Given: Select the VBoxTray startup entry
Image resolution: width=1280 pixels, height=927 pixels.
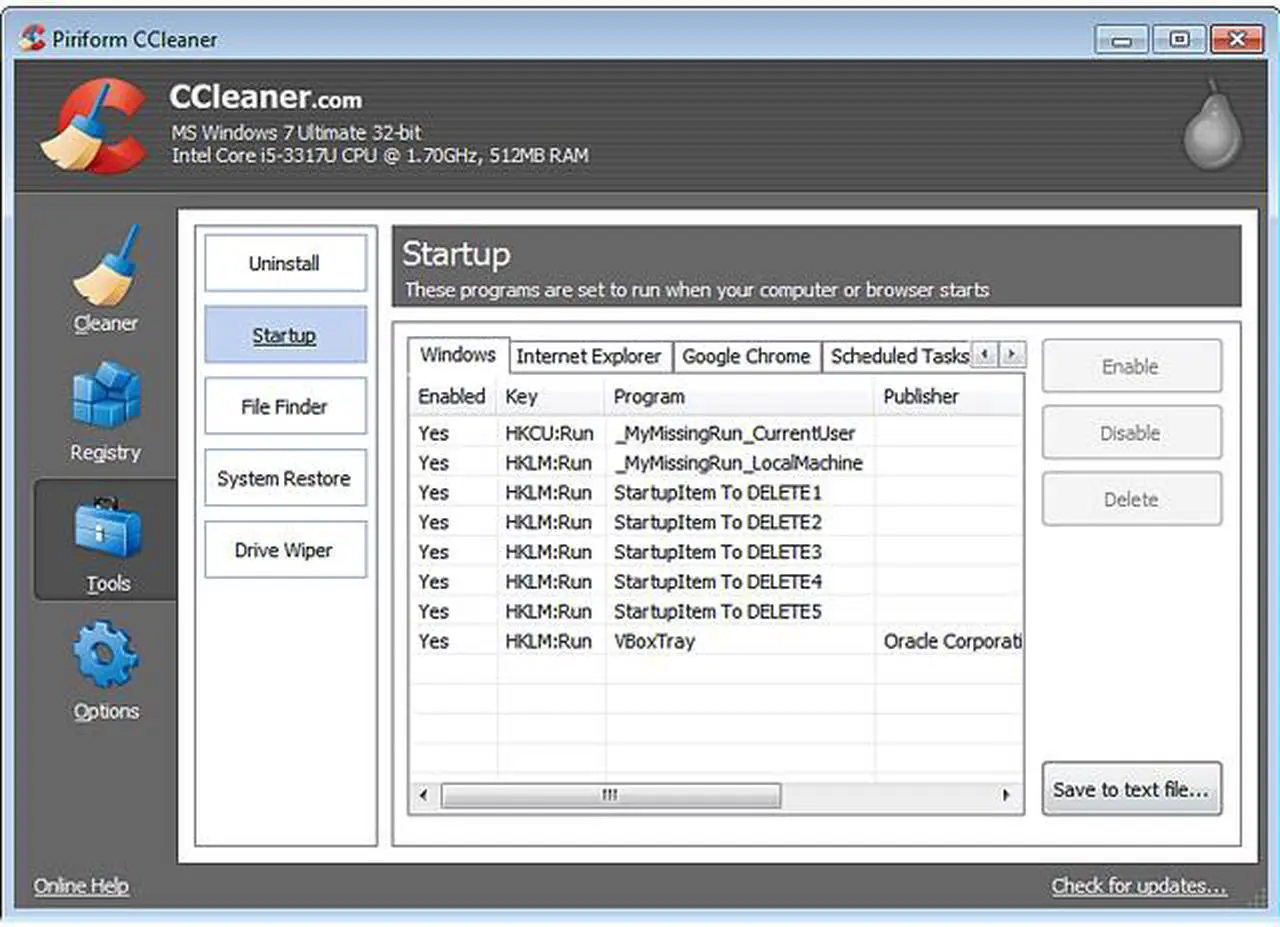Looking at the screenshot, I should tap(654, 641).
